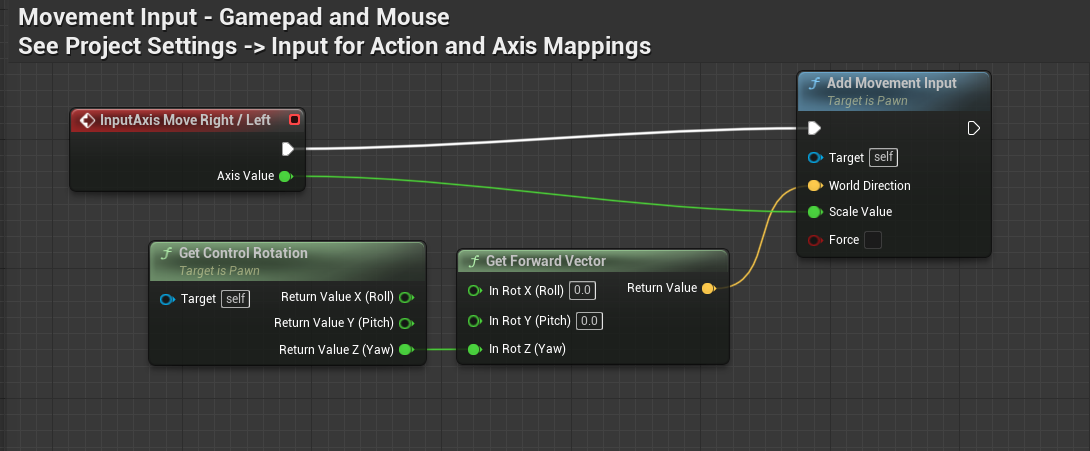
Task: Click green Axis Value output pin
Action: click(x=285, y=177)
